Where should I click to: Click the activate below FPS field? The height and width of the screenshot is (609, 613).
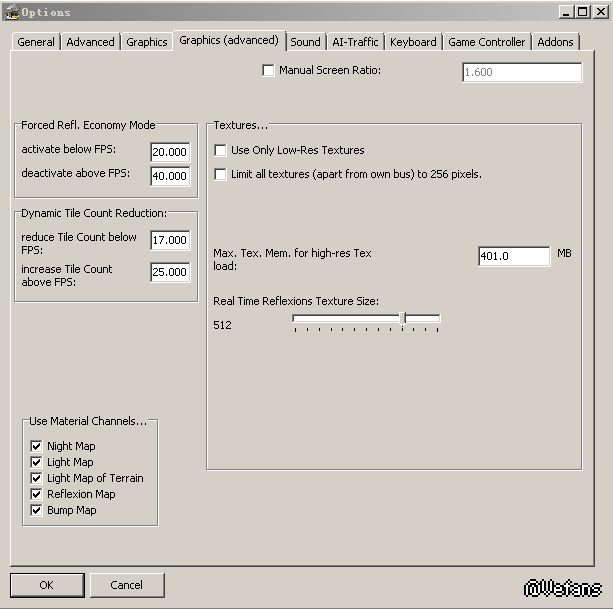pyautogui.click(x=170, y=152)
